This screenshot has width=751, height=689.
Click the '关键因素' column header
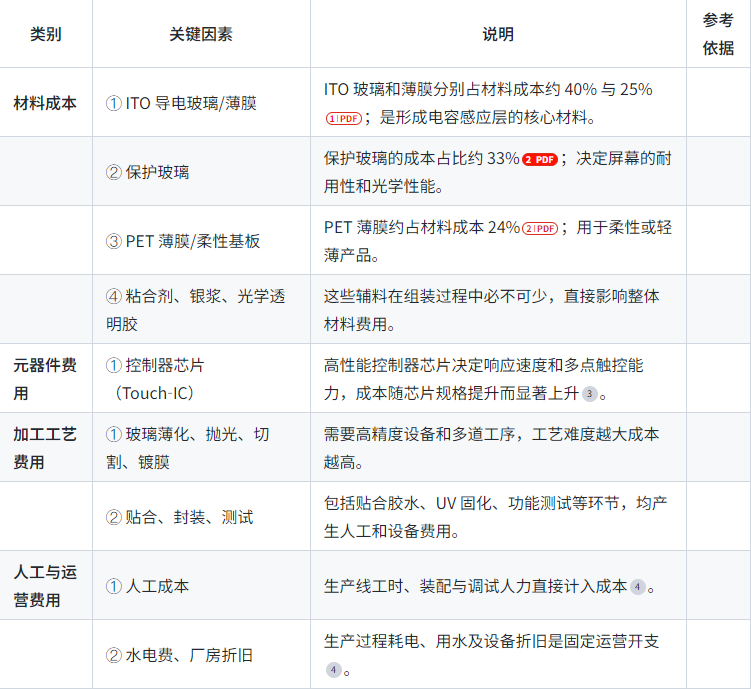coord(201,34)
